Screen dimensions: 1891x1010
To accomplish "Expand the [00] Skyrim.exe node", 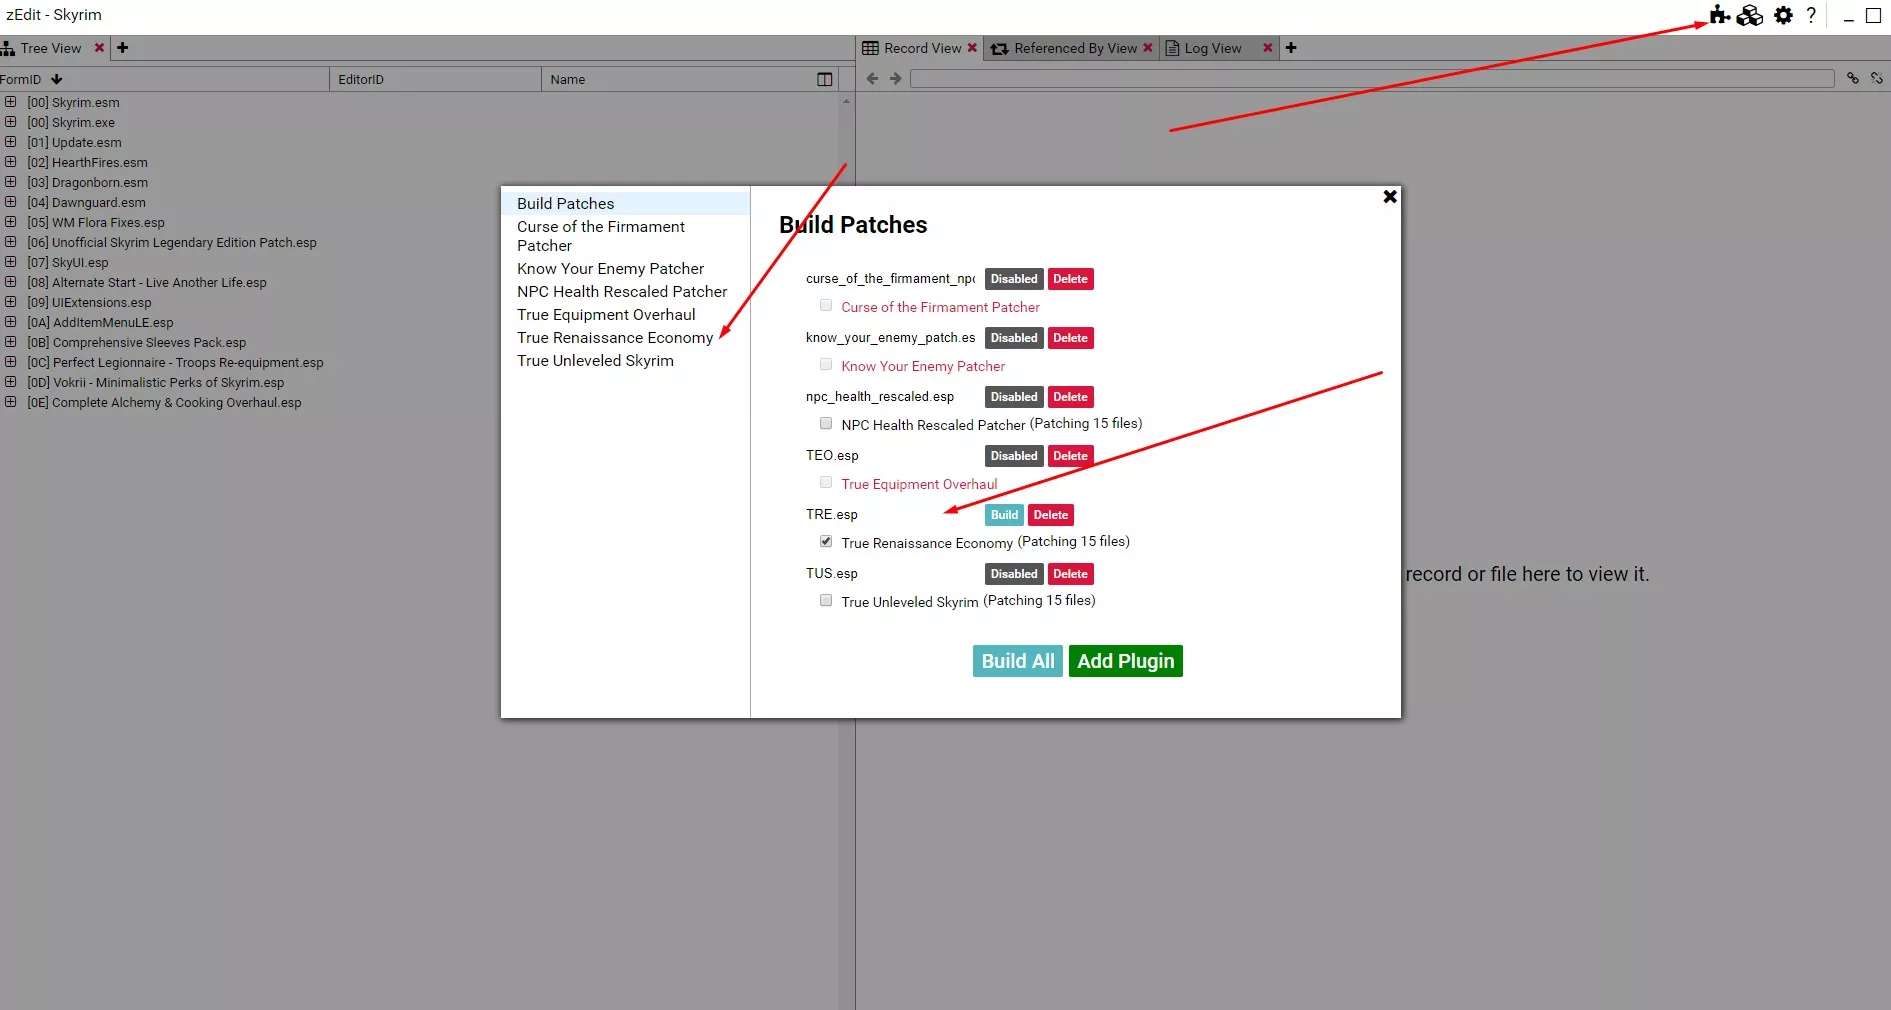I will click(10, 122).
